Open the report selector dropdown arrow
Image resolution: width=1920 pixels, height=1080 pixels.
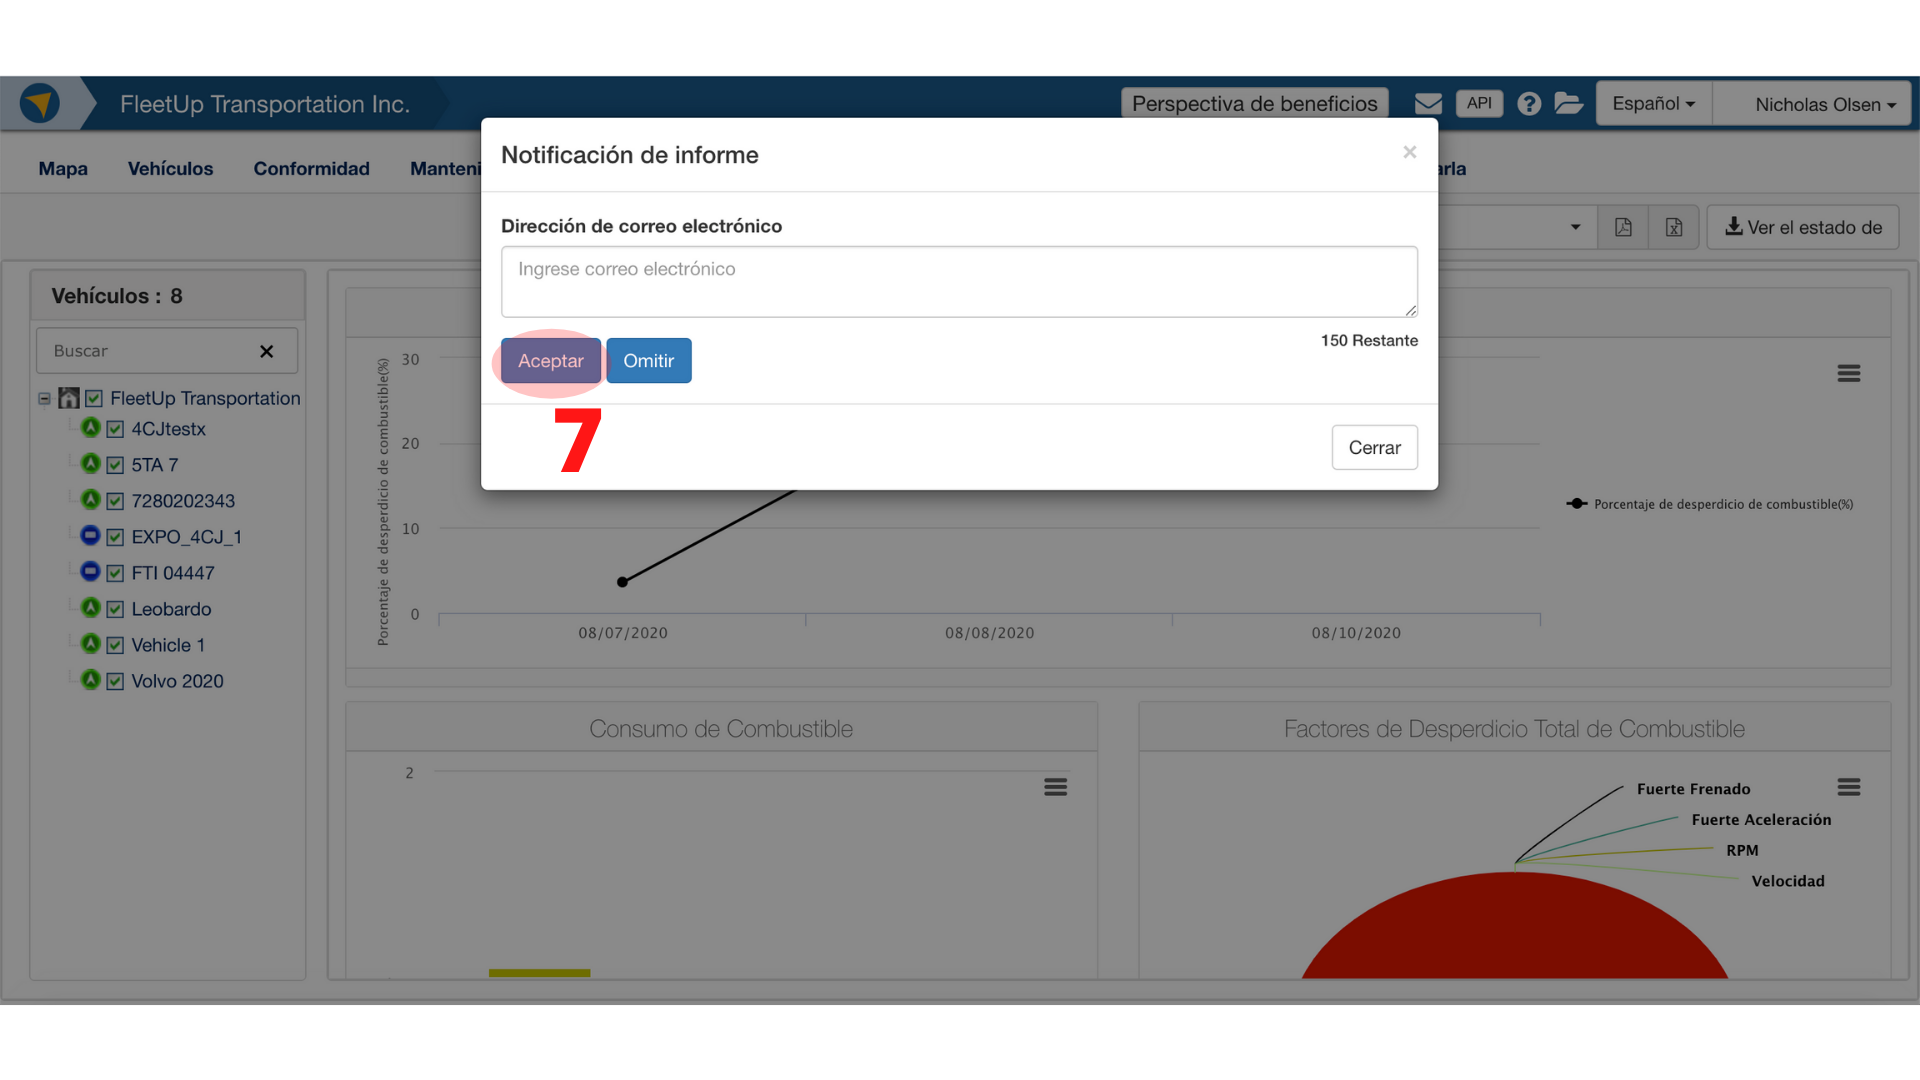pyautogui.click(x=1575, y=227)
